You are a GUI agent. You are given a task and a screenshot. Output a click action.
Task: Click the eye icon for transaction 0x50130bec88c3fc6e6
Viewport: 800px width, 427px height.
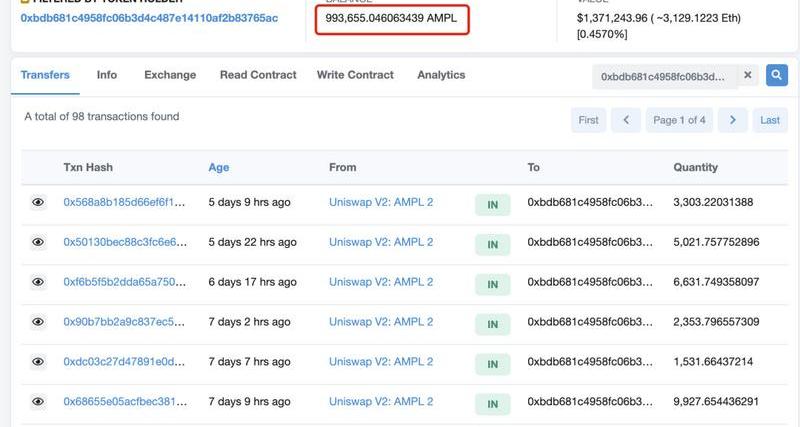38,242
